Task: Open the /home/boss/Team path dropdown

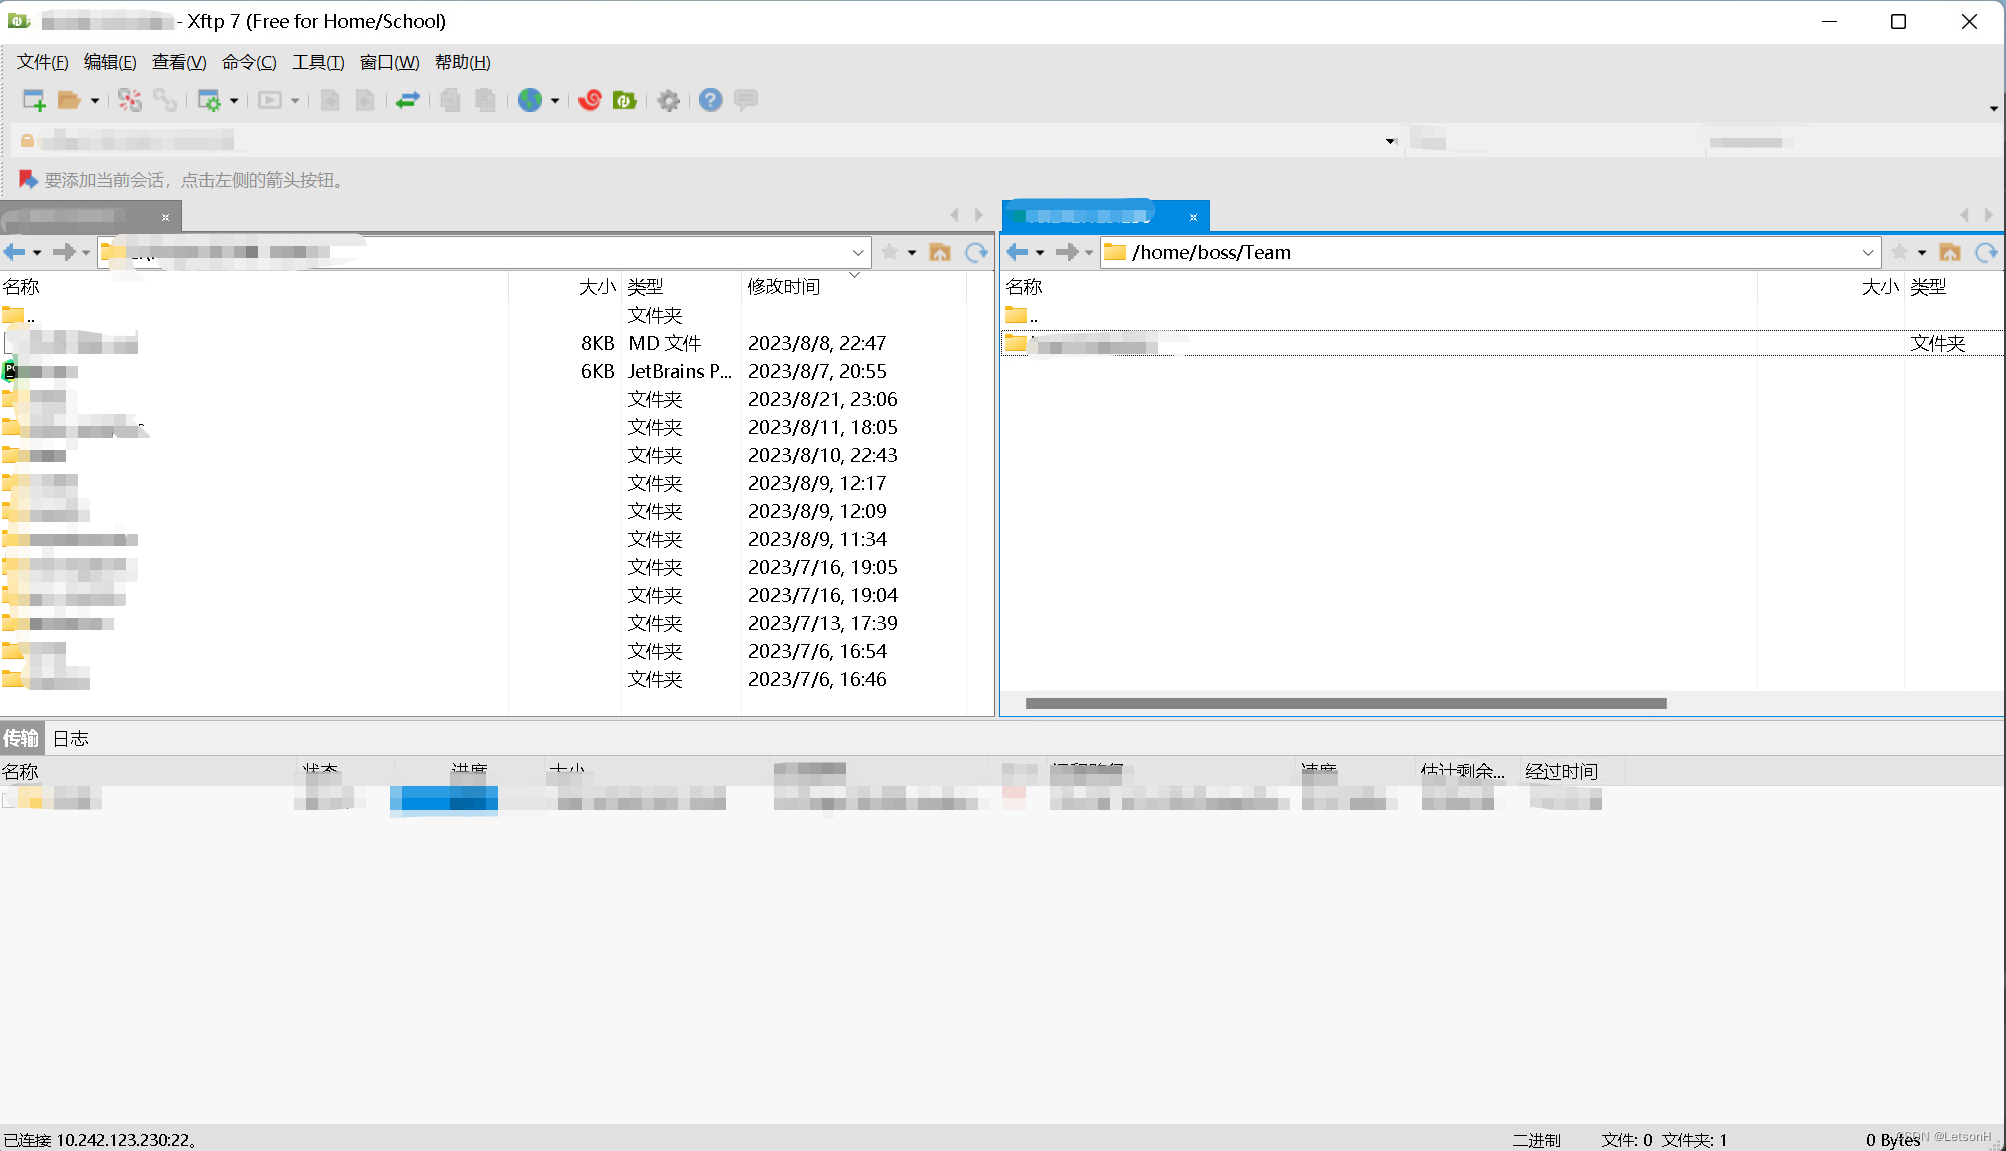Action: pyautogui.click(x=1868, y=252)
